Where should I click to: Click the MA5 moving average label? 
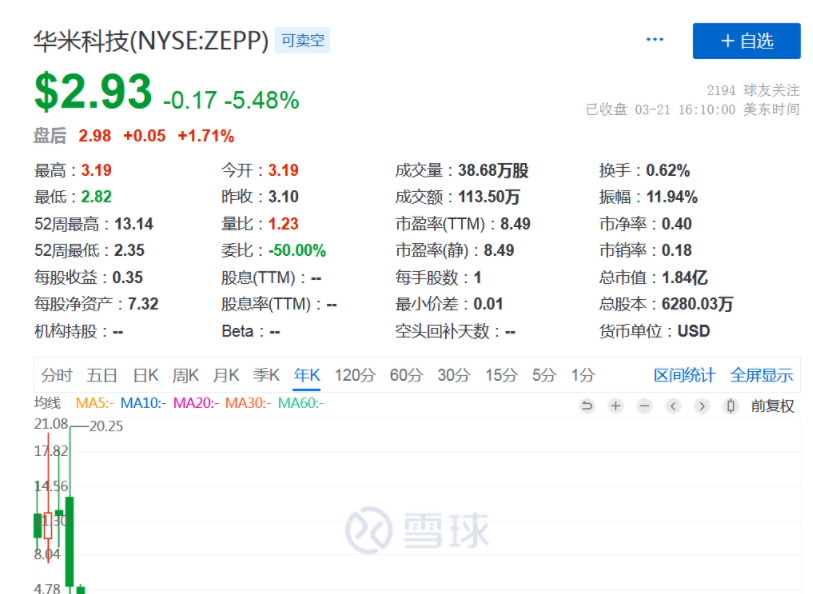pyautogui.click(x=95, y=403)
